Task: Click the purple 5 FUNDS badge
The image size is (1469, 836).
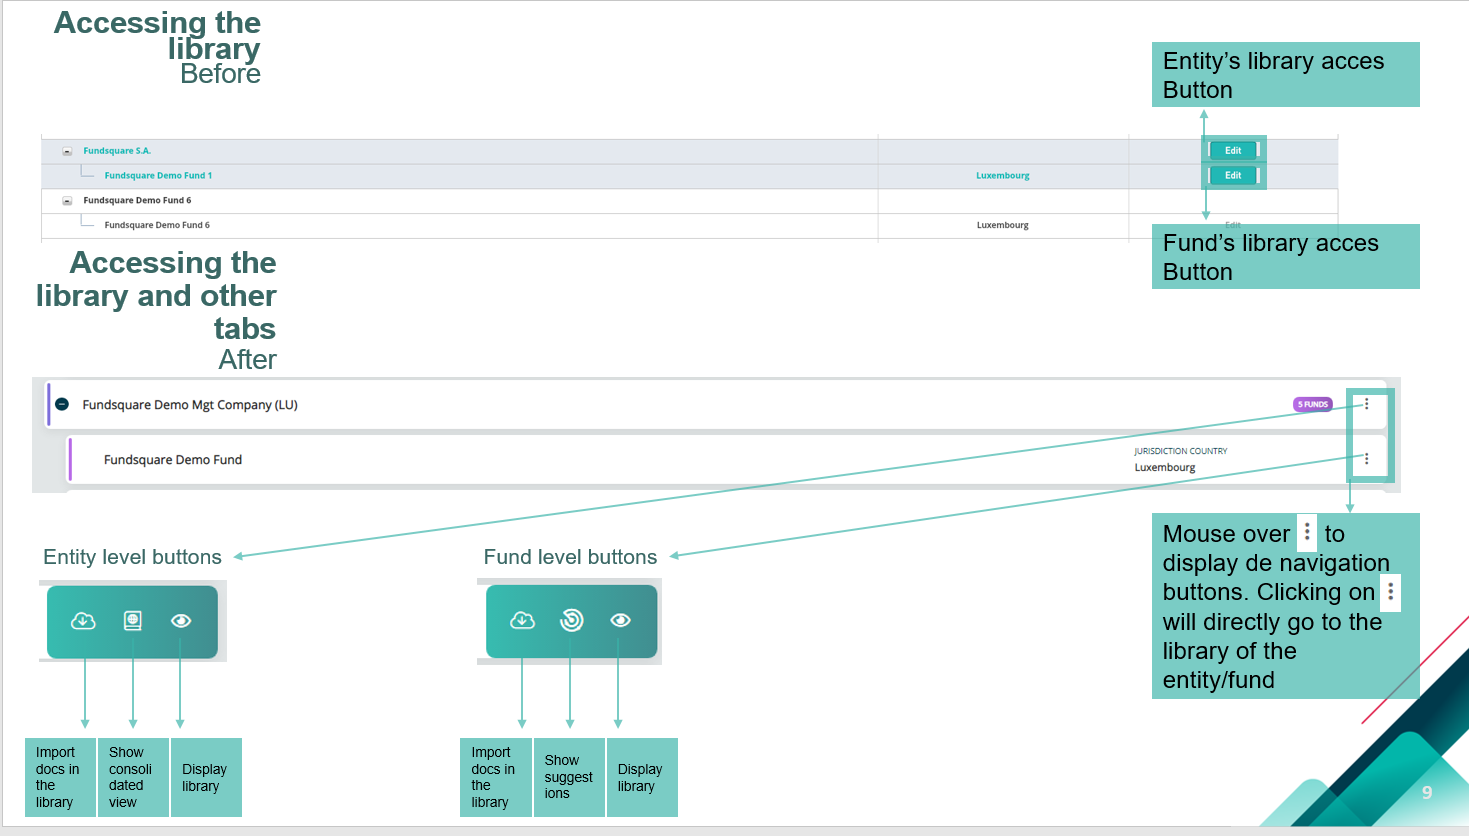Action: [x=1313, y=405]
